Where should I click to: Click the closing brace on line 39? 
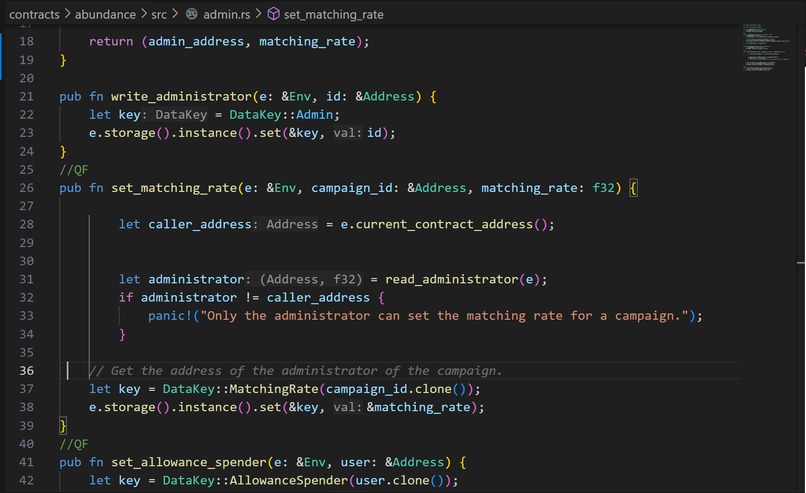[63, 426]
